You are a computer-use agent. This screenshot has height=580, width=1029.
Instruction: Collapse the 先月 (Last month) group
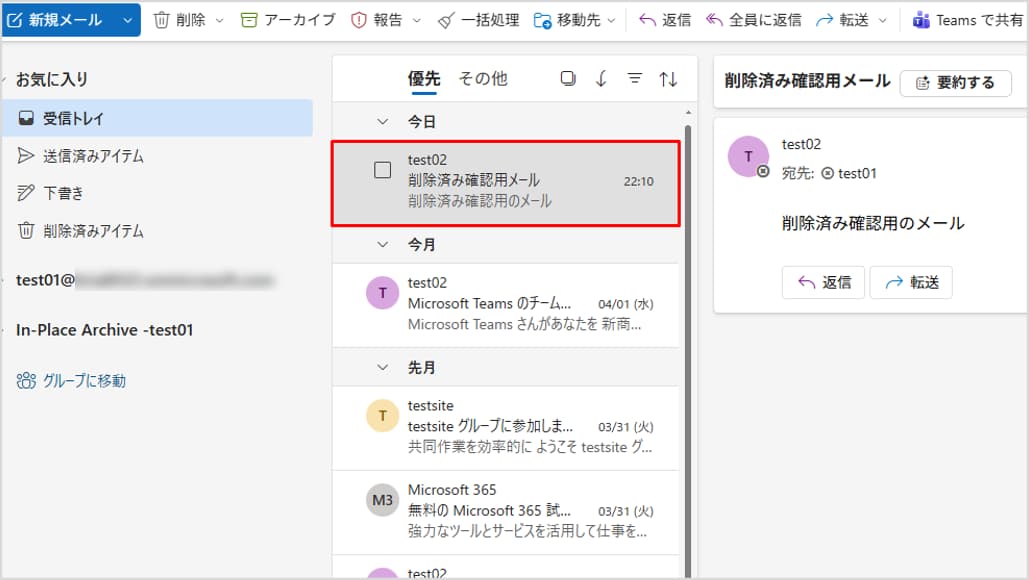click(381, 367)
